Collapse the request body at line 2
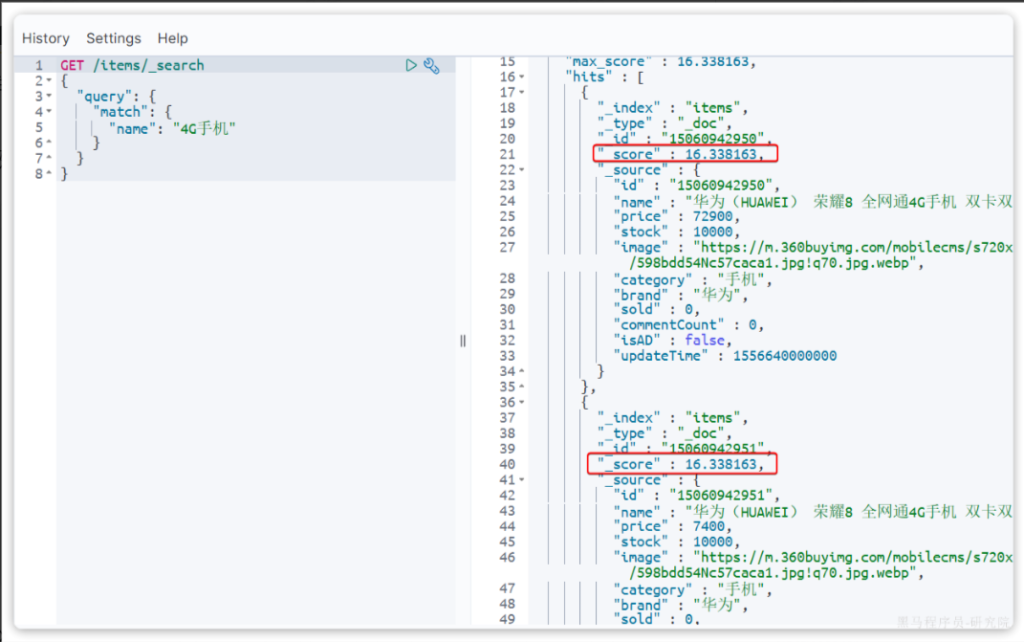The height and width of the screenshot is (642, 1024). tap(49, 81)
